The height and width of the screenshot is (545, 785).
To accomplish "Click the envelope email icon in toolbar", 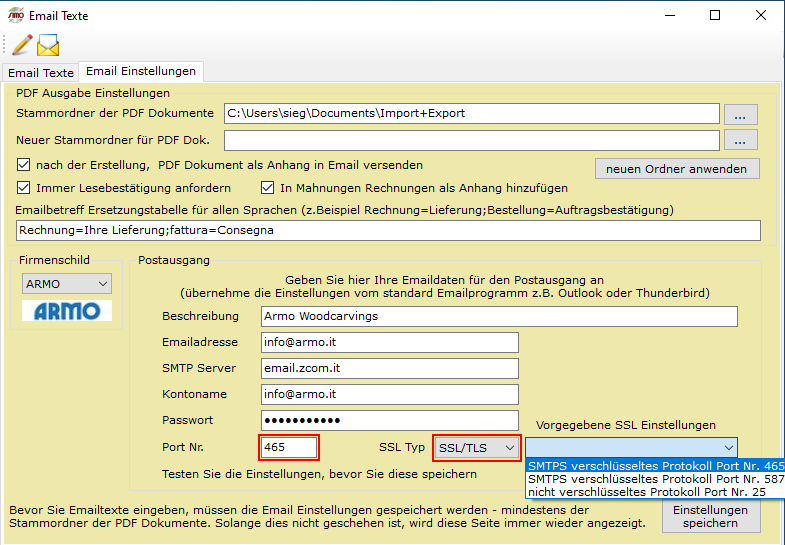I will point(48,45).
